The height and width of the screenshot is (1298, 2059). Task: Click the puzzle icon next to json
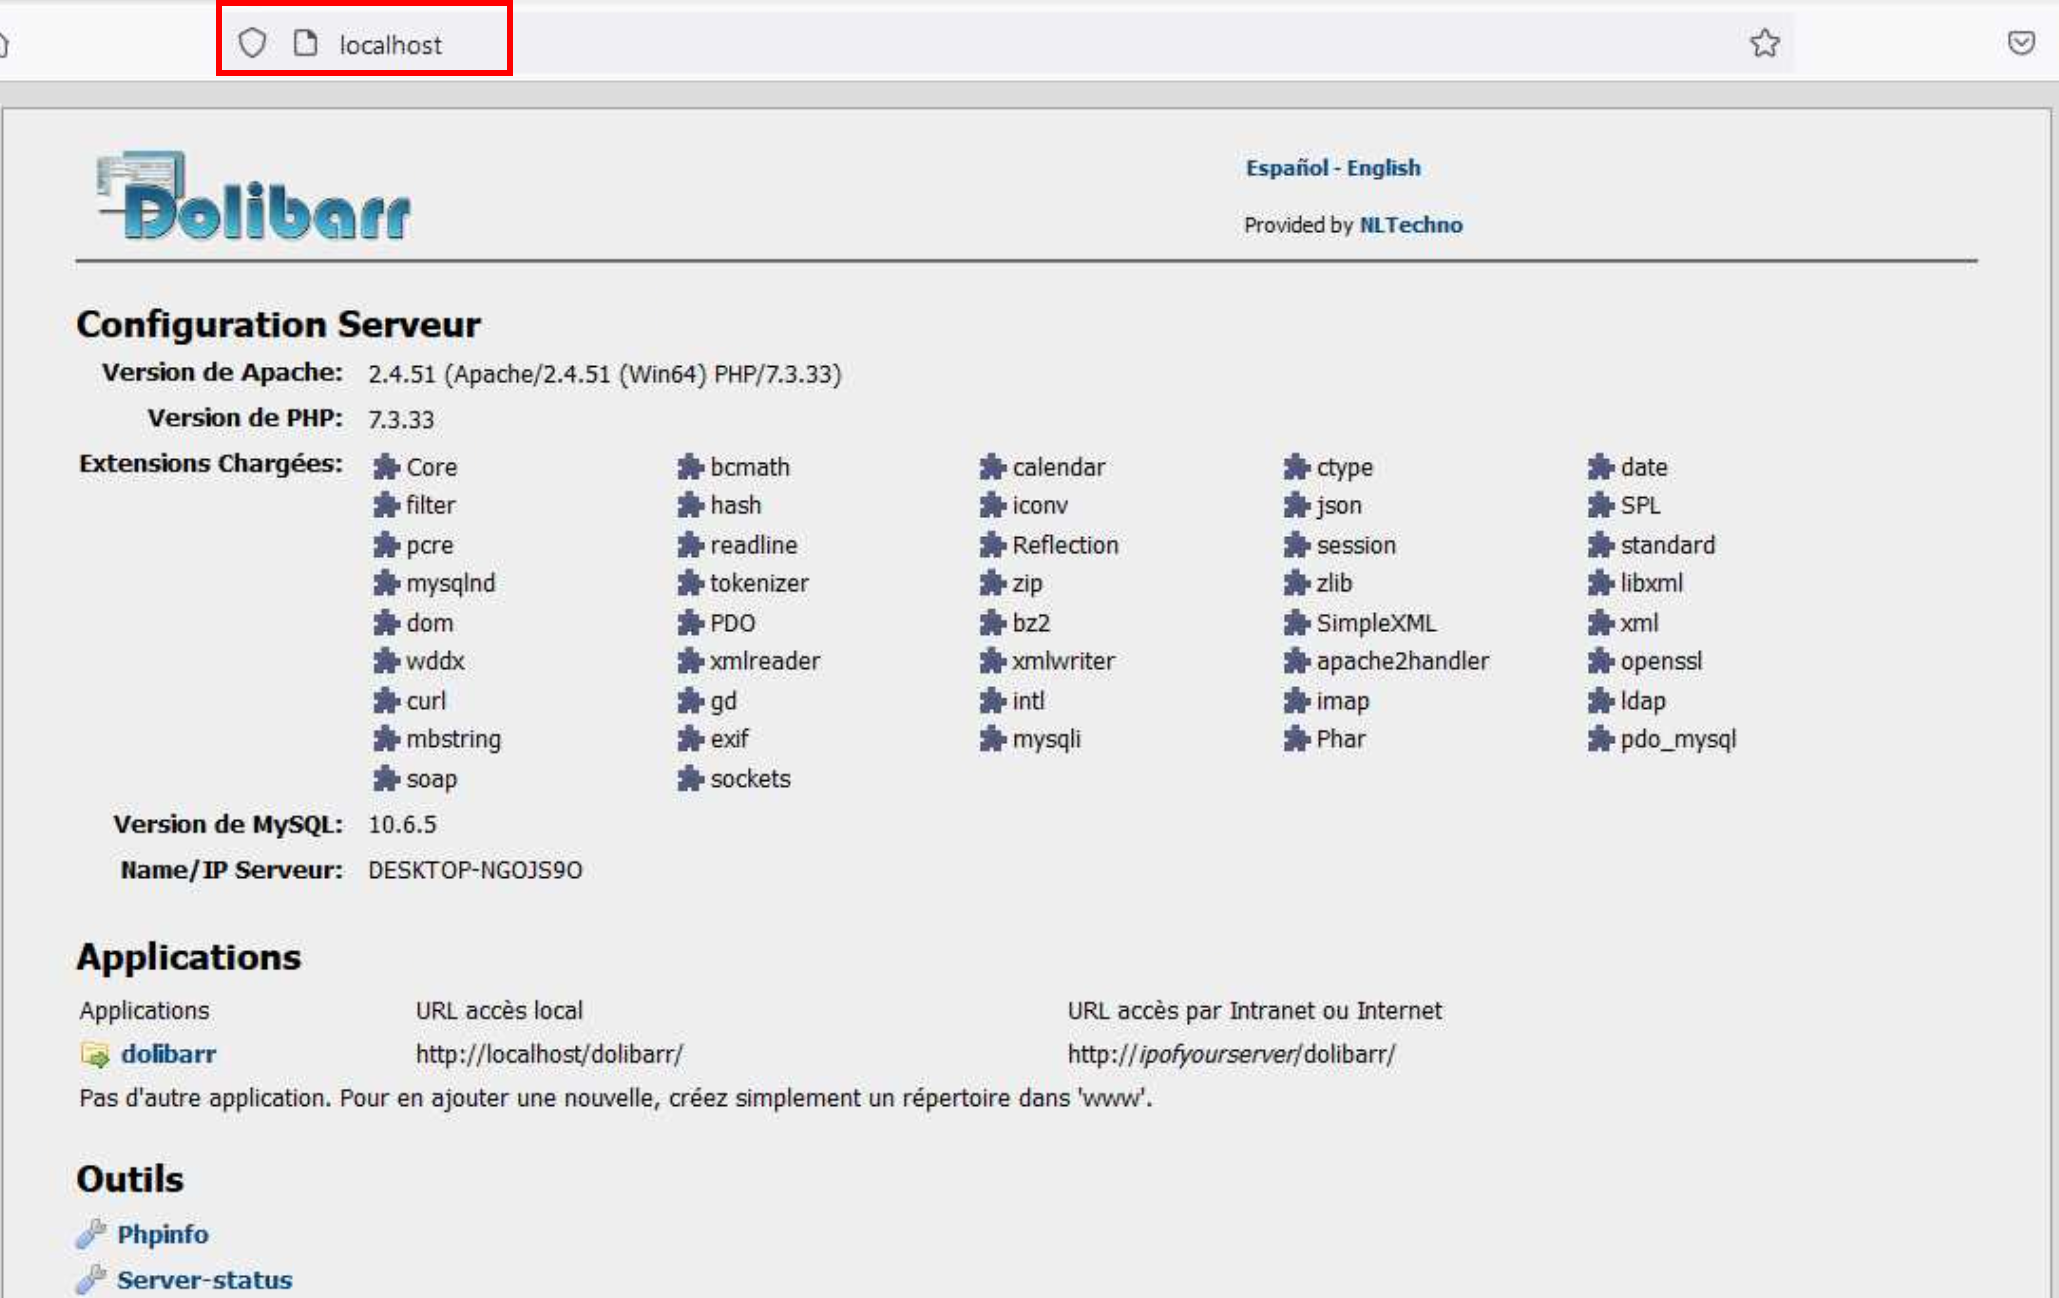click(x=1296, y=505)
